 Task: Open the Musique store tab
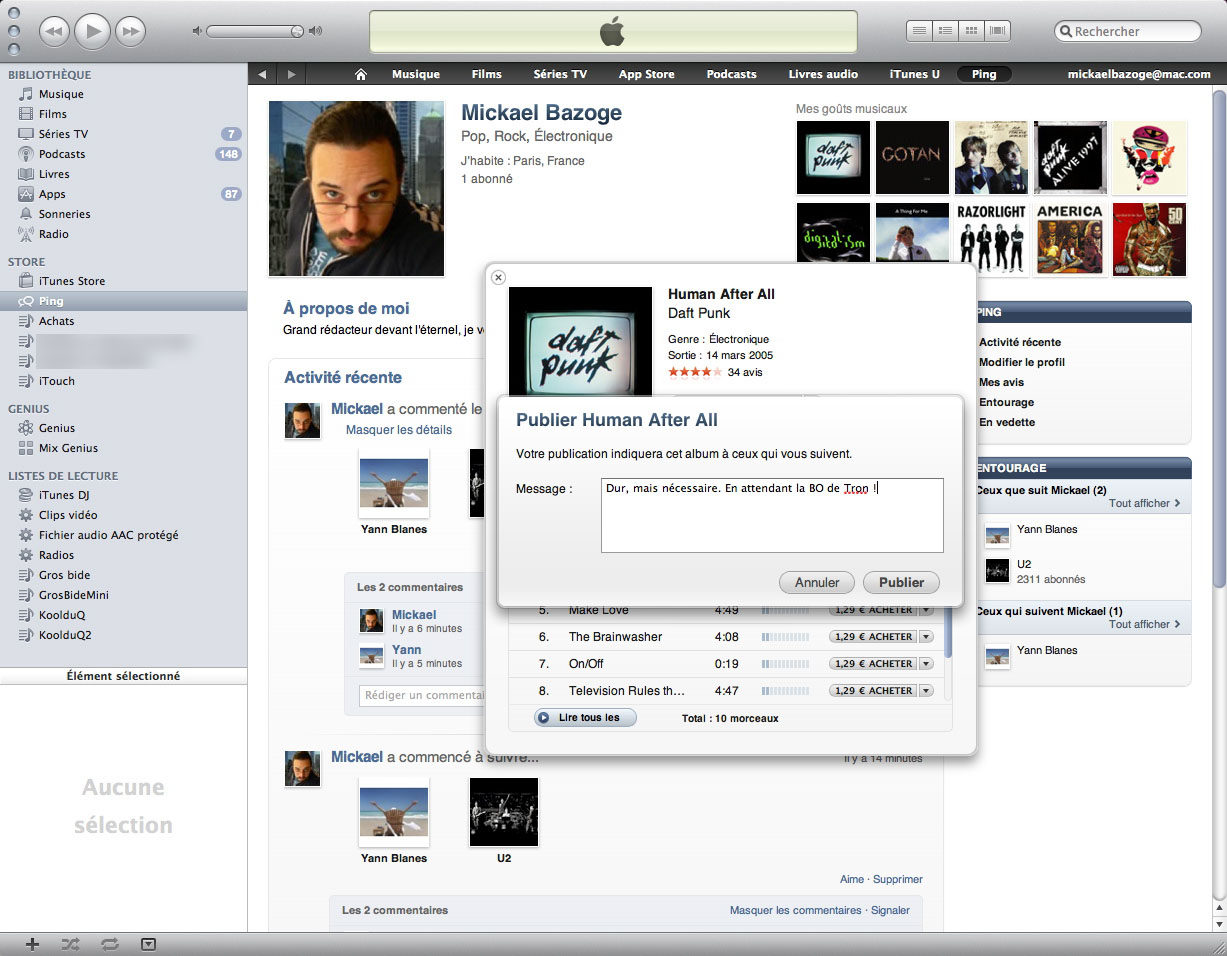click(x=416, y=74)
